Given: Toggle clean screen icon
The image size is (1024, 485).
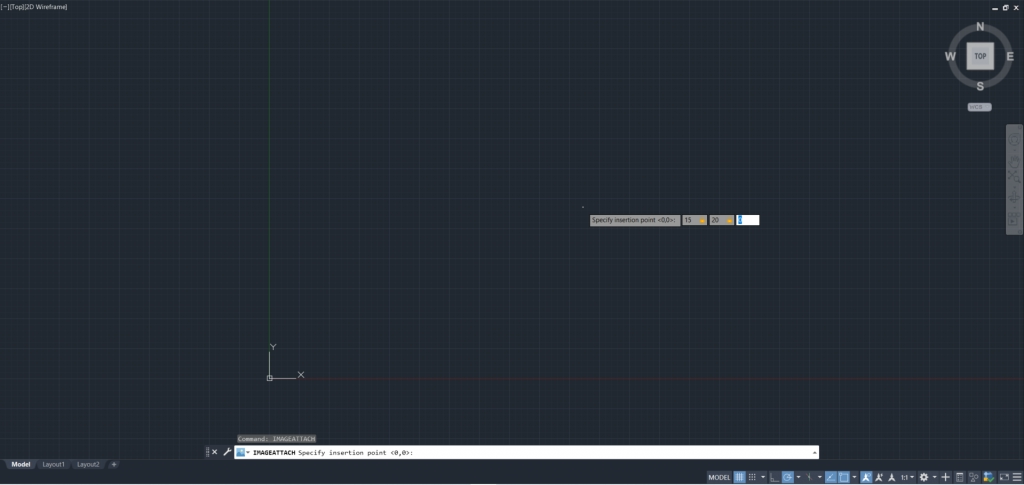Looking at the screenshot, I should pos(1004,477).
